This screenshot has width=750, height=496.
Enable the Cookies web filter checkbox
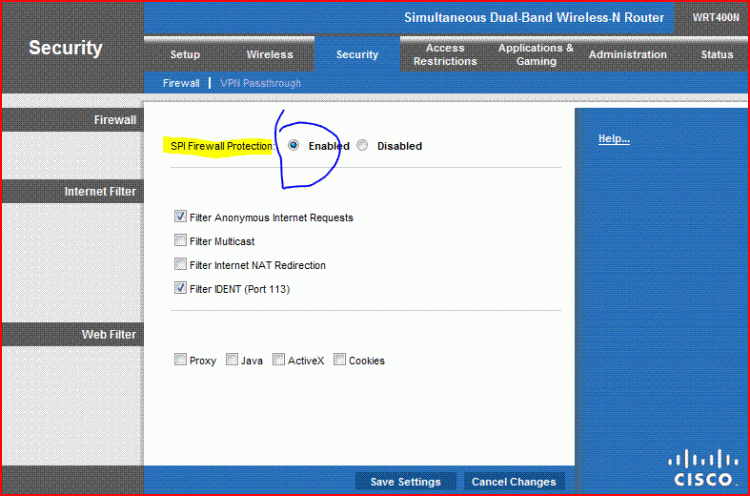pyautogui.click(x=340, y=360)
